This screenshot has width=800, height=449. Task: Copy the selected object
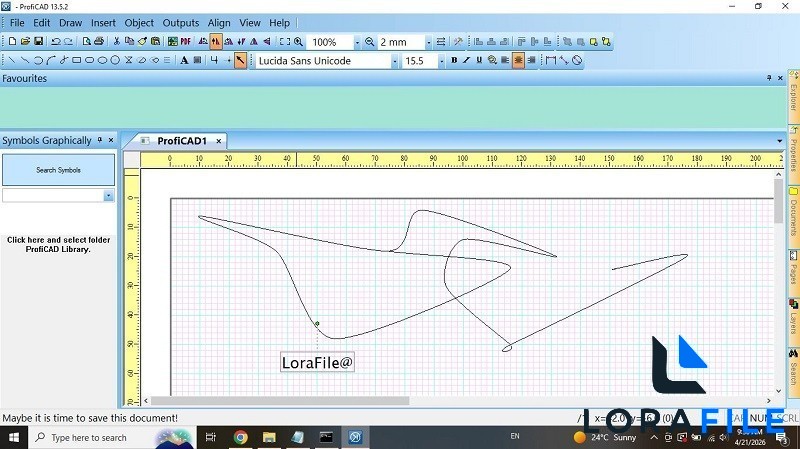click(129, 41)
